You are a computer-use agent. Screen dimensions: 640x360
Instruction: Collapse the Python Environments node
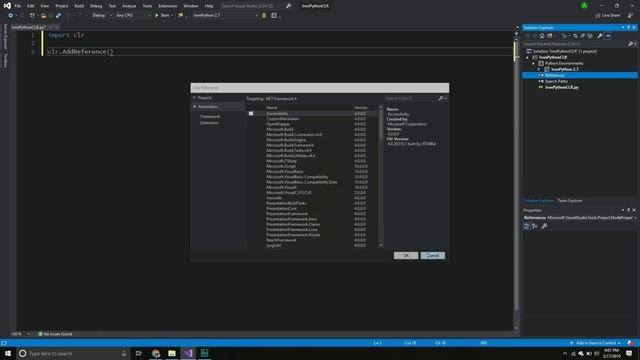(x=533, y=64)
